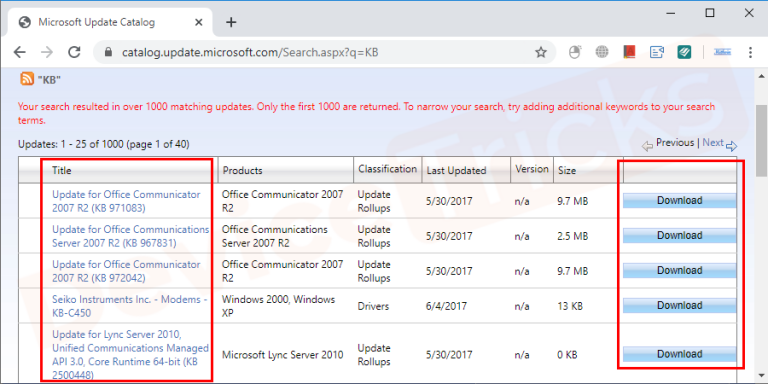768x384 pixels.
Task: Bookmark this page with the star icon
Action: (x=541, y=52)
